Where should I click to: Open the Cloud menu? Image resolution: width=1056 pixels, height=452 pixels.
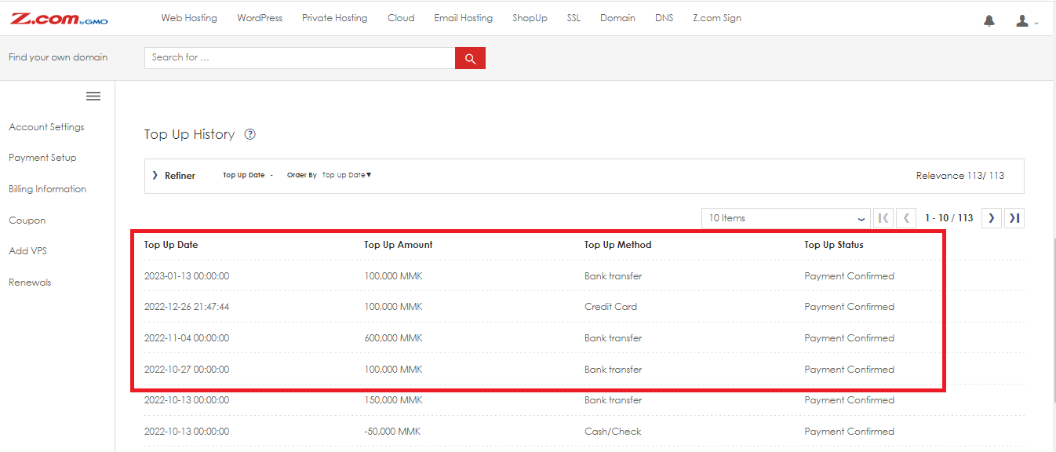click(401, 18)
